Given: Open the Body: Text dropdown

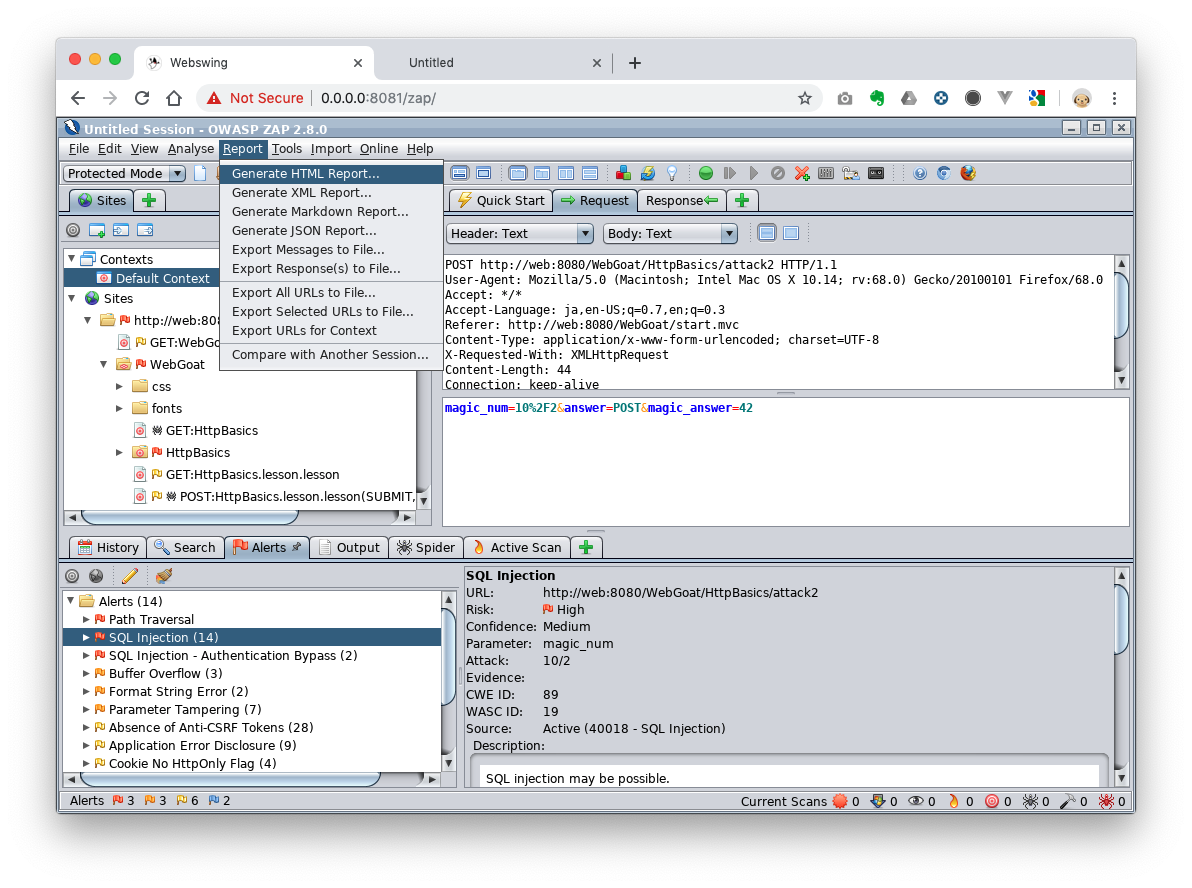Looking at the screenshot, I should point(670,233).
